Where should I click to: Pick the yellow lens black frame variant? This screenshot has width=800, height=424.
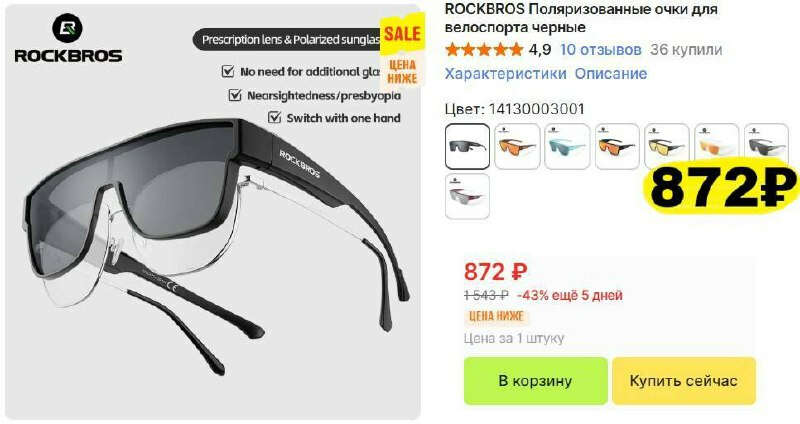[666, 146]
